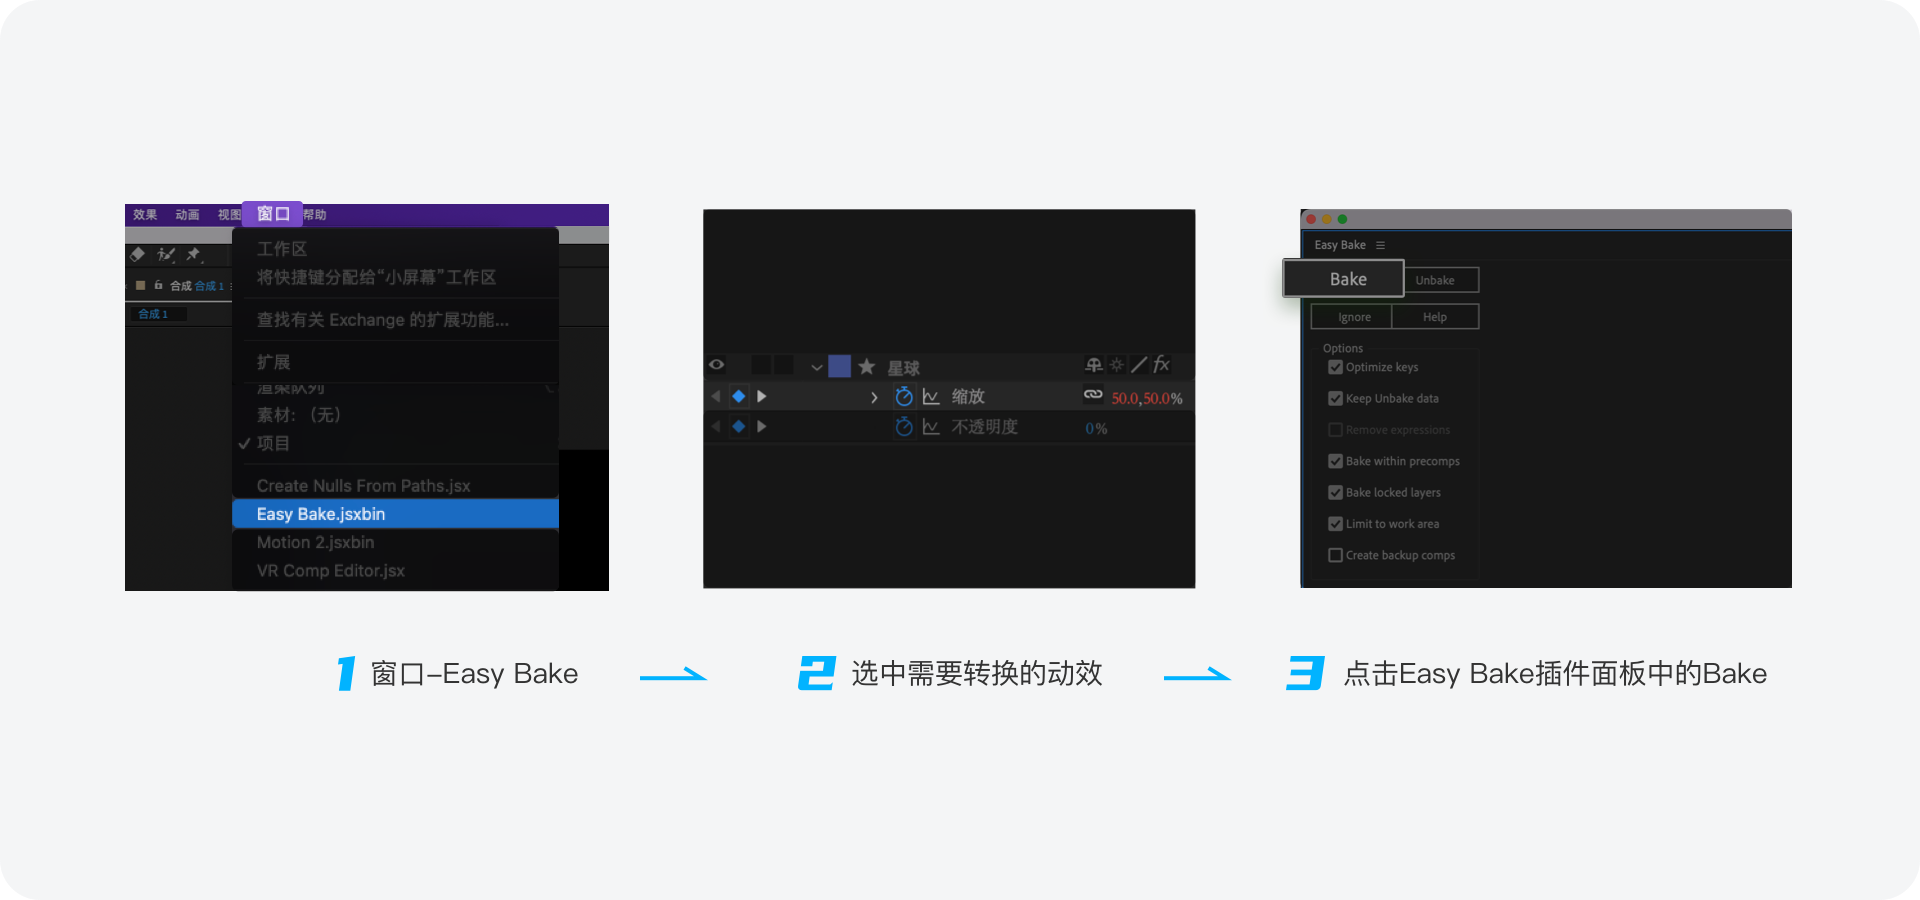Toggle visibility eye of 星球 layer

717,365
